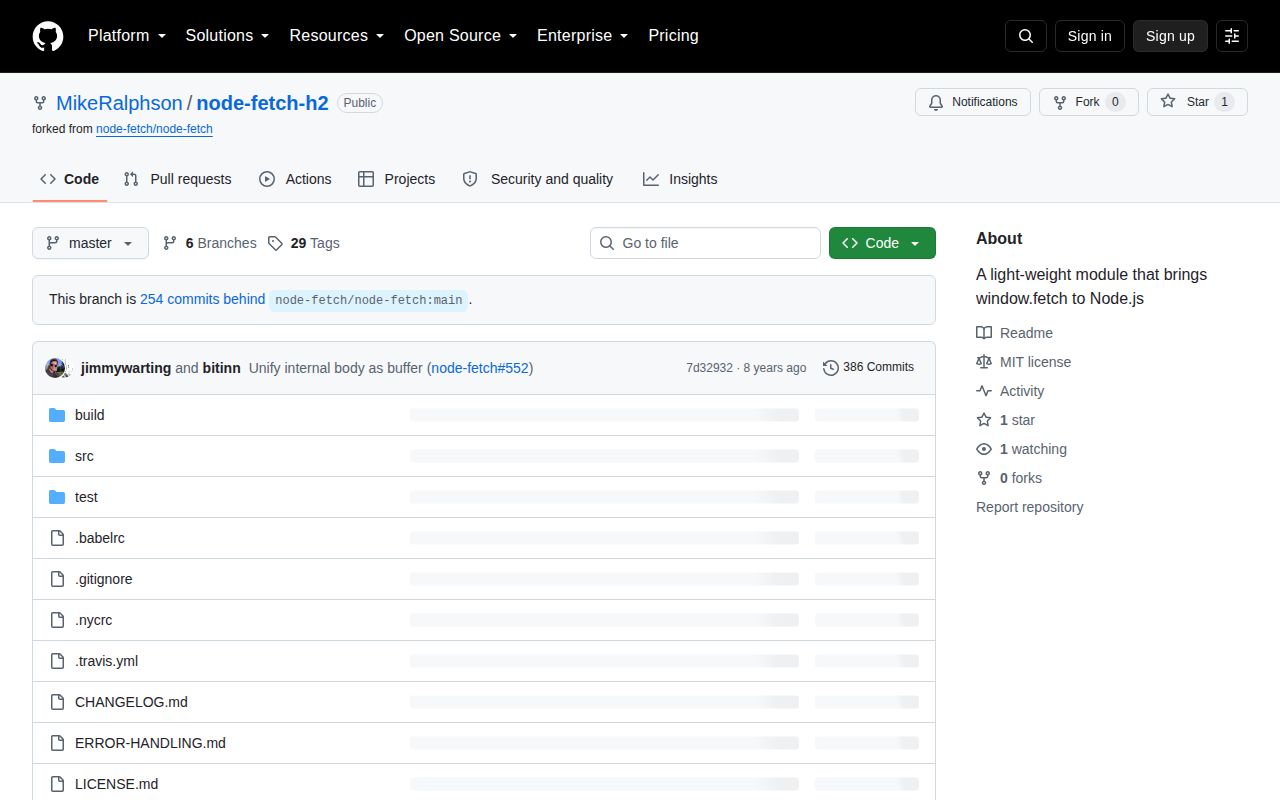
Task: Expand the Platform menu
Action: tap(126, 36)
